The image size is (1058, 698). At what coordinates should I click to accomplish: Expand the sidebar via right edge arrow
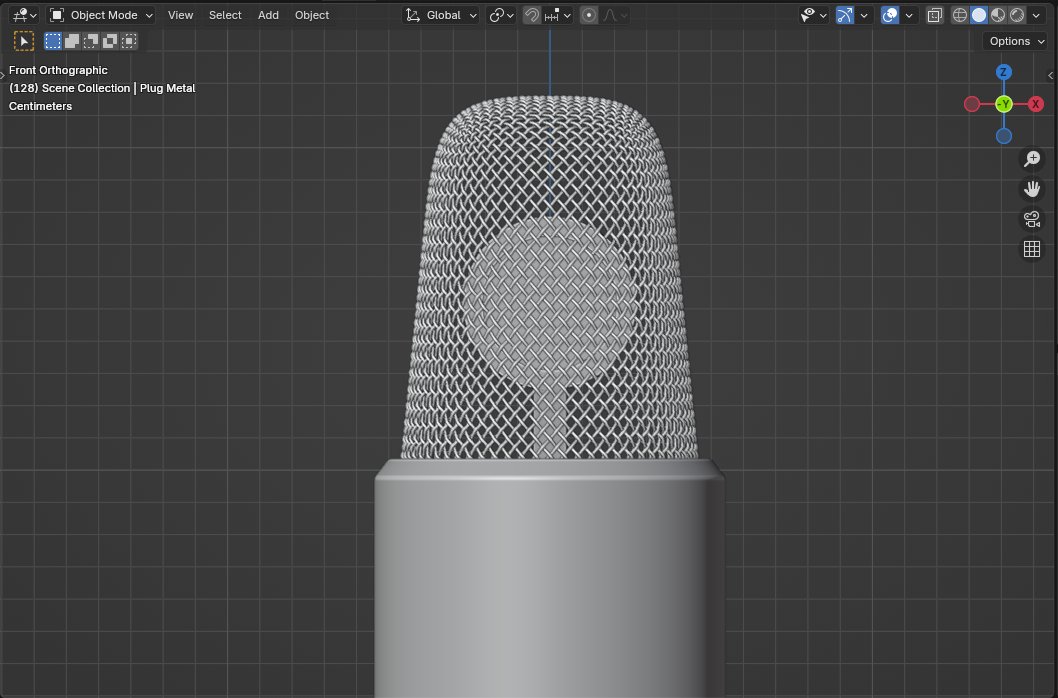pos(1051,76)
